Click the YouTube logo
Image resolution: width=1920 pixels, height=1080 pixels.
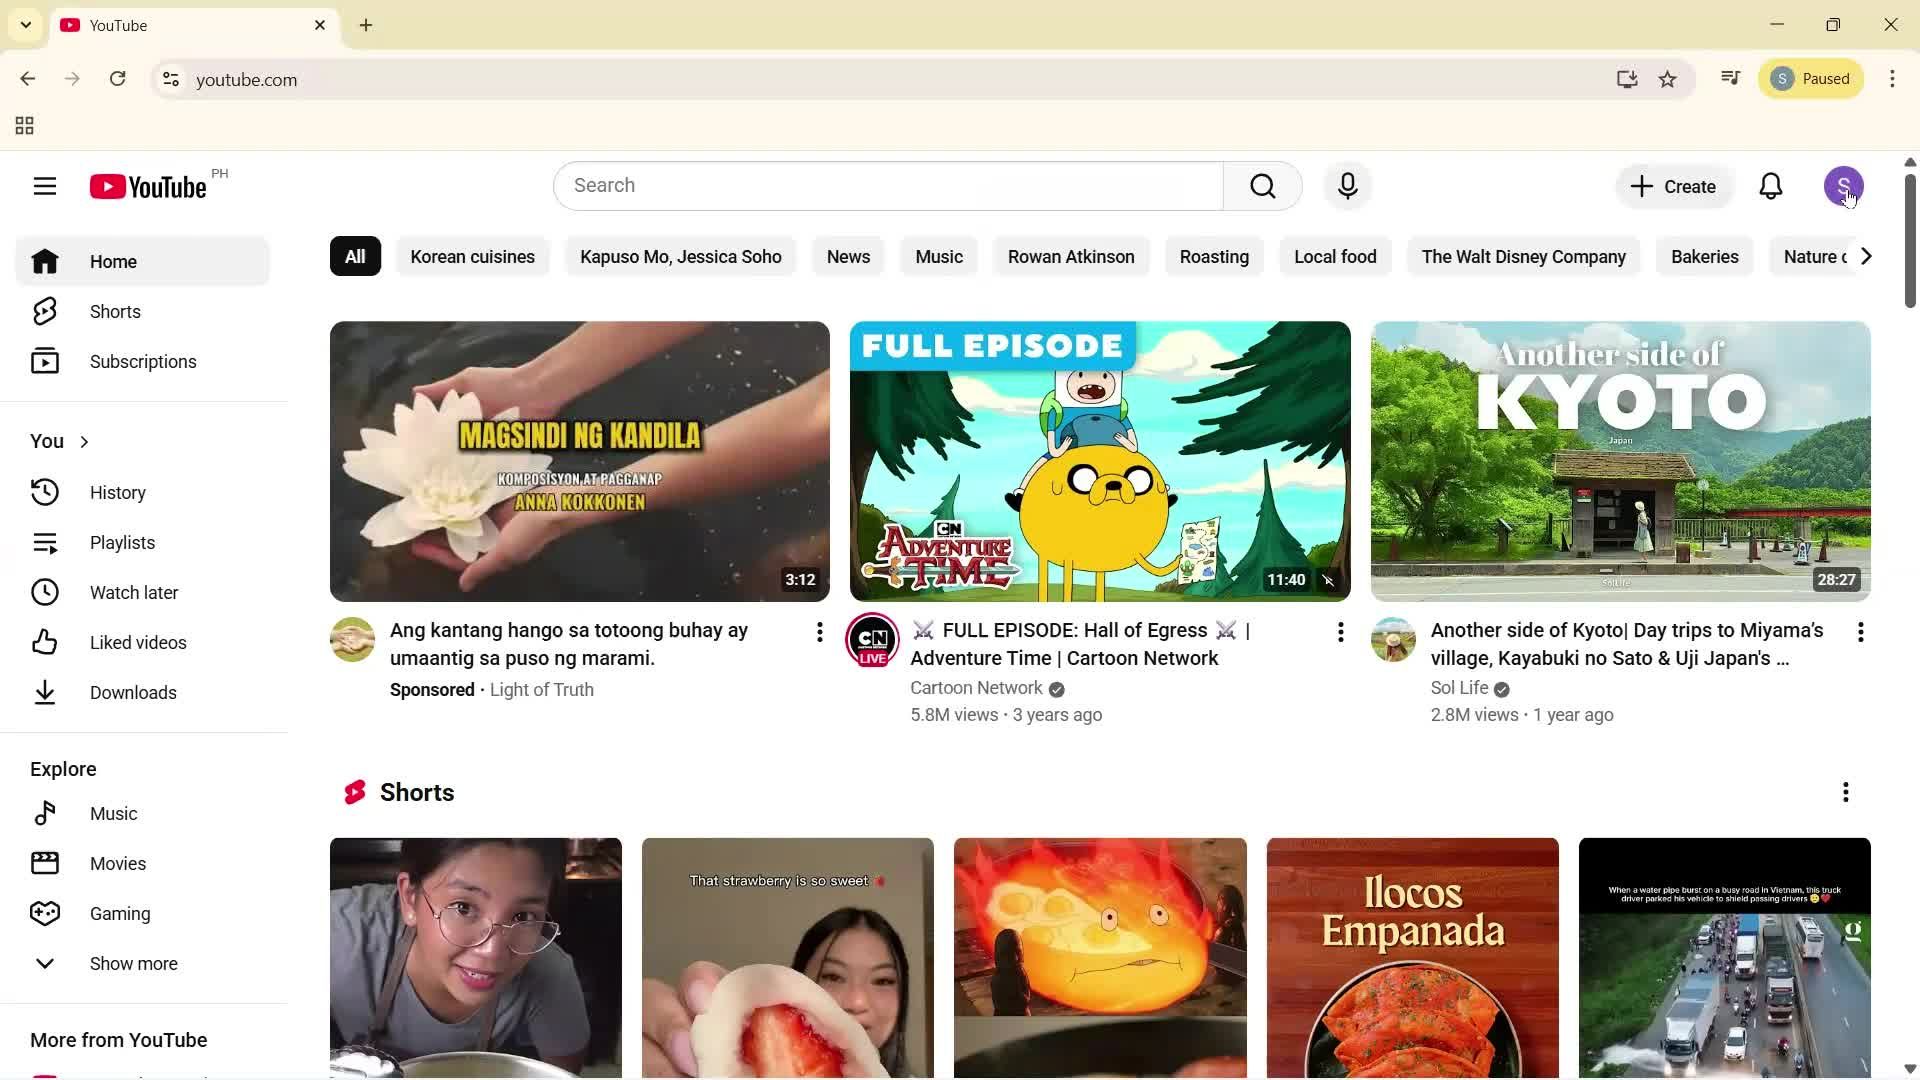point(146,186)
